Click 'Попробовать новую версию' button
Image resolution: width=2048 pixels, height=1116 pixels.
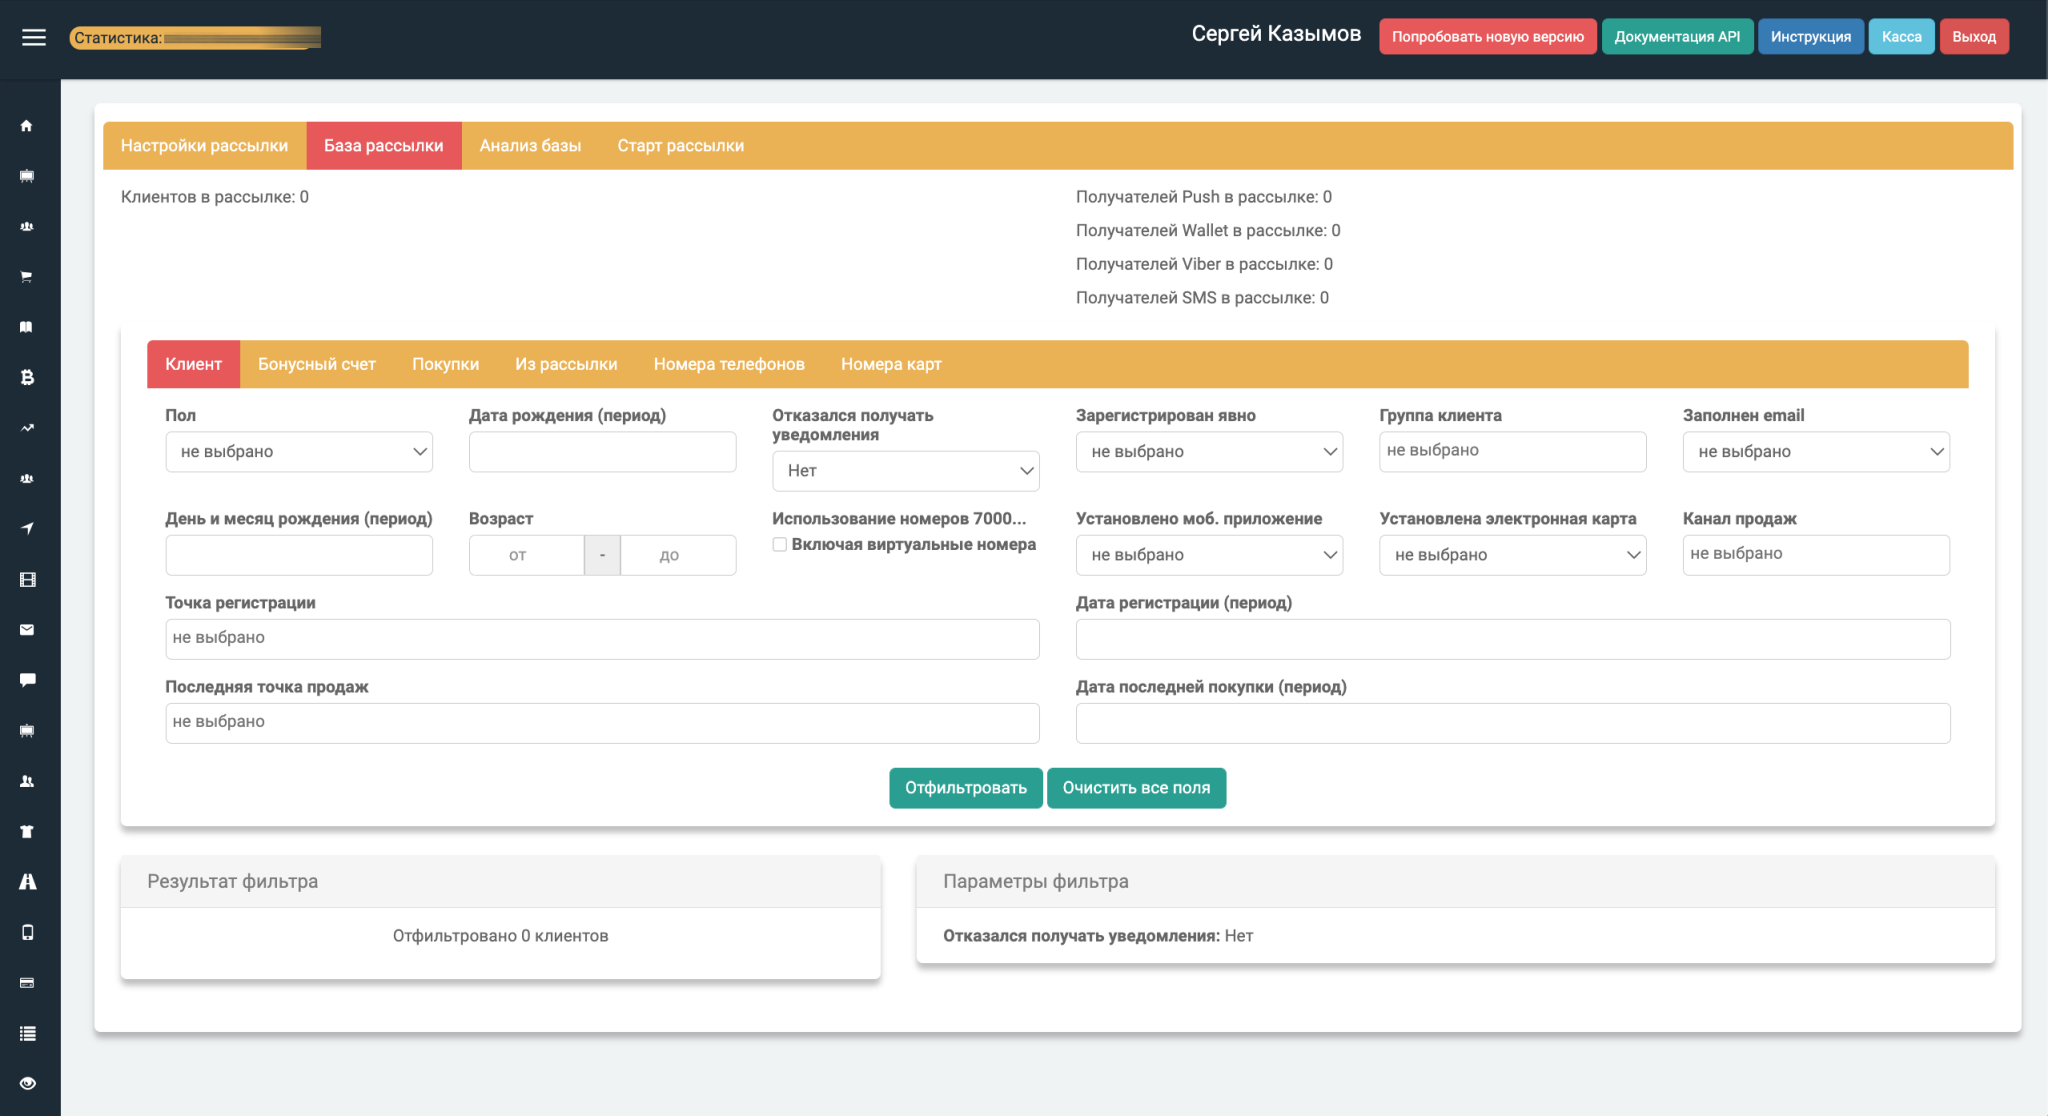pyautogui.click(x=1488, y=37)
